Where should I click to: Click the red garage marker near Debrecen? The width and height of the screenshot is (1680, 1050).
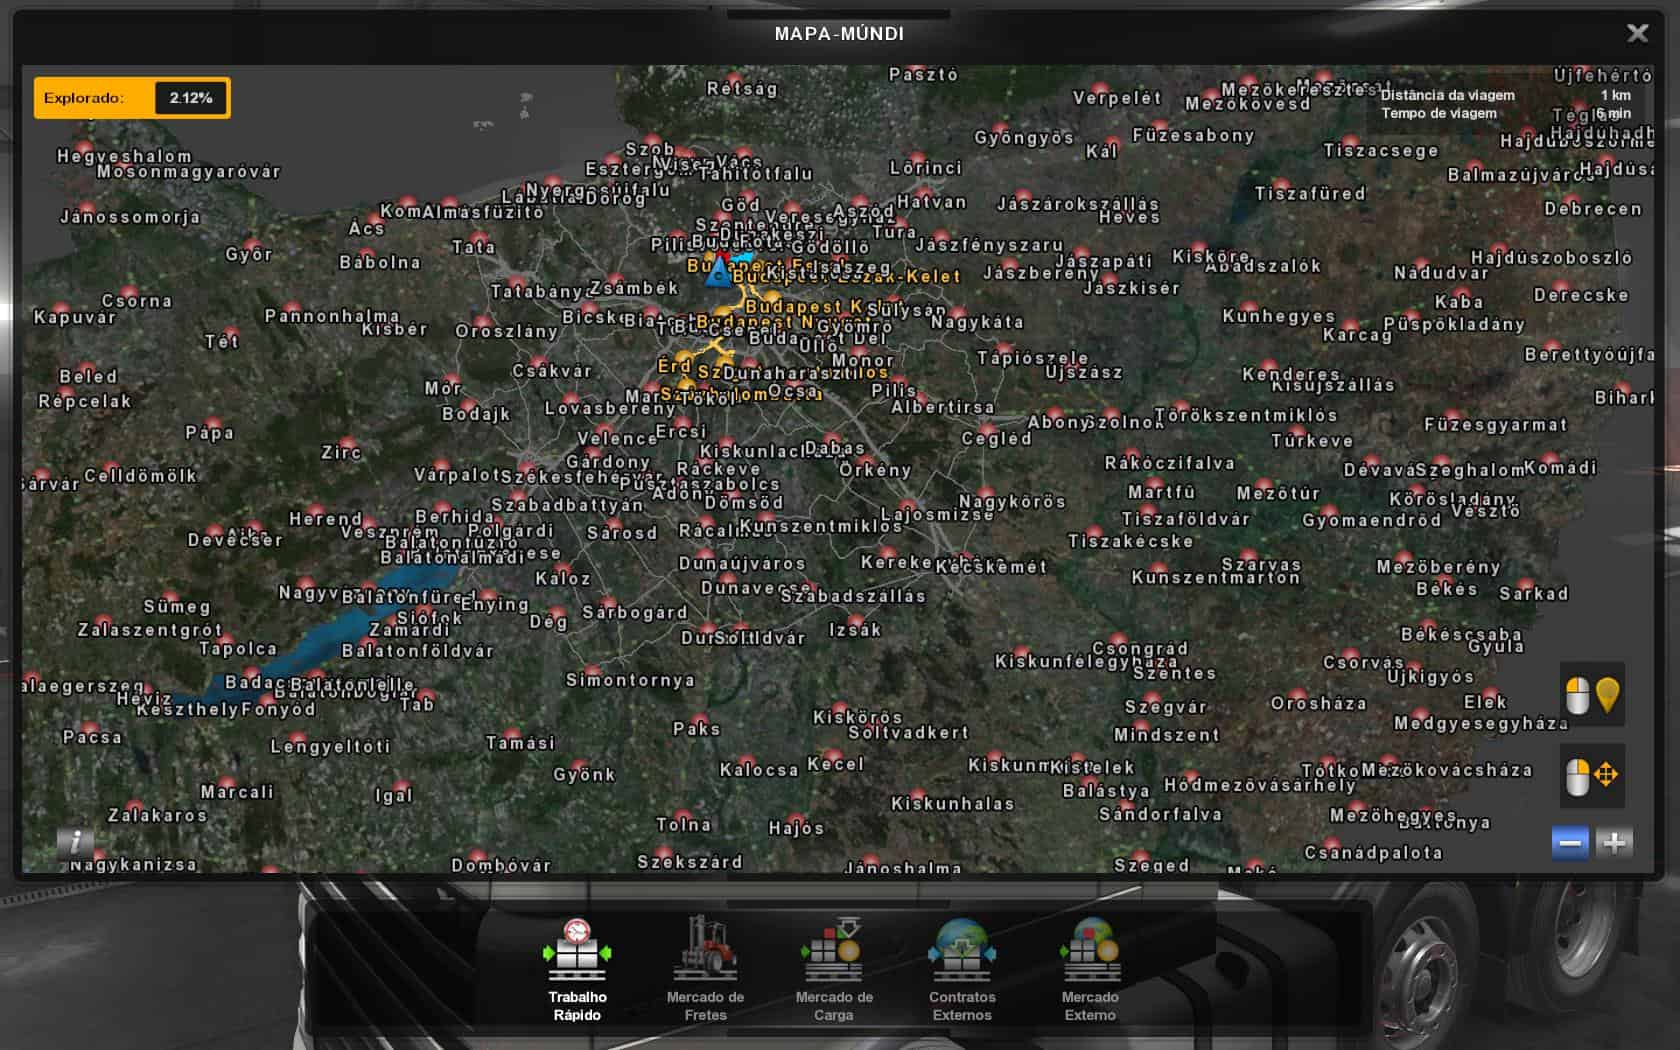coord(1572,198)
